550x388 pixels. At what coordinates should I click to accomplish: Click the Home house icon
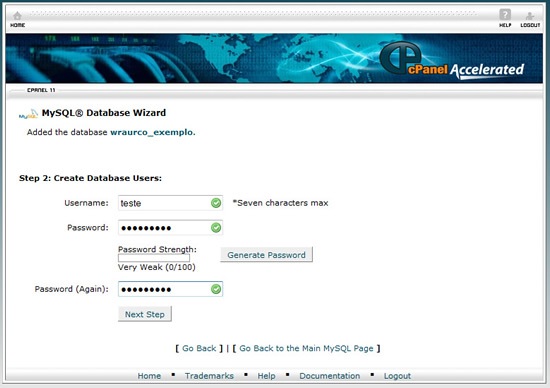17,16
